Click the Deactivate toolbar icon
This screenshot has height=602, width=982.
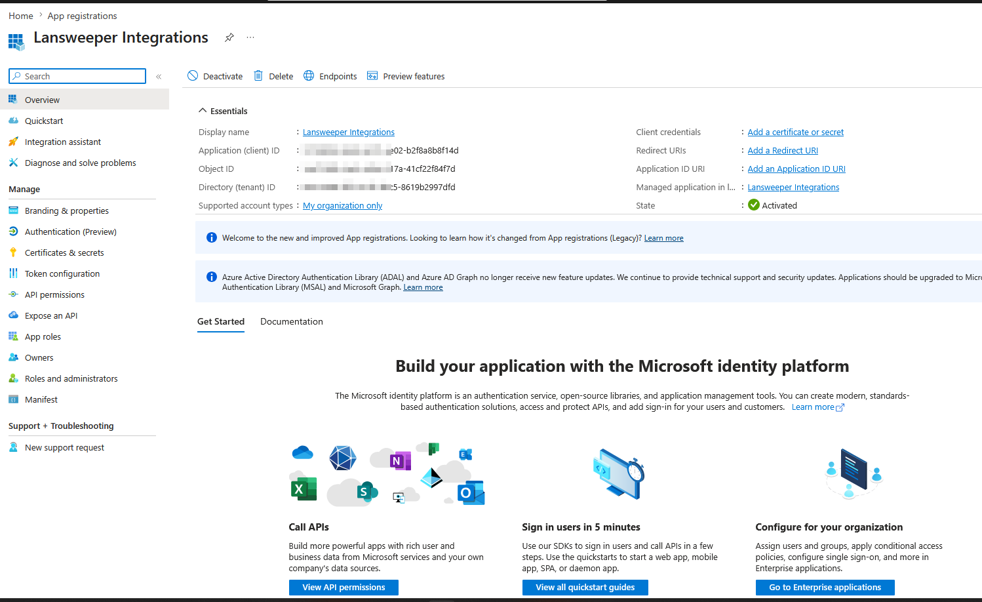[192, 76]
